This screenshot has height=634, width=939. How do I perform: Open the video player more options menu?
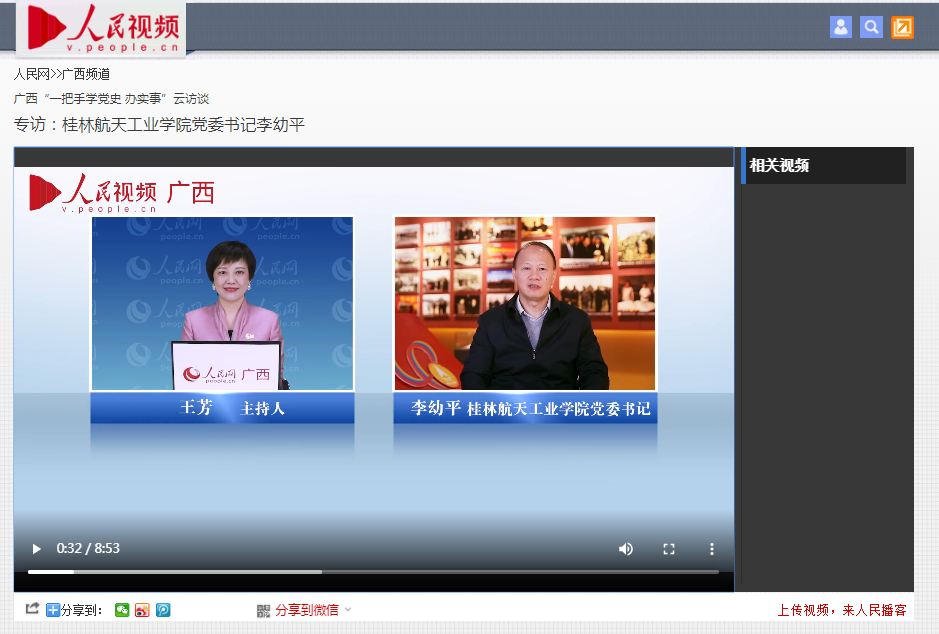coord(712,549)
